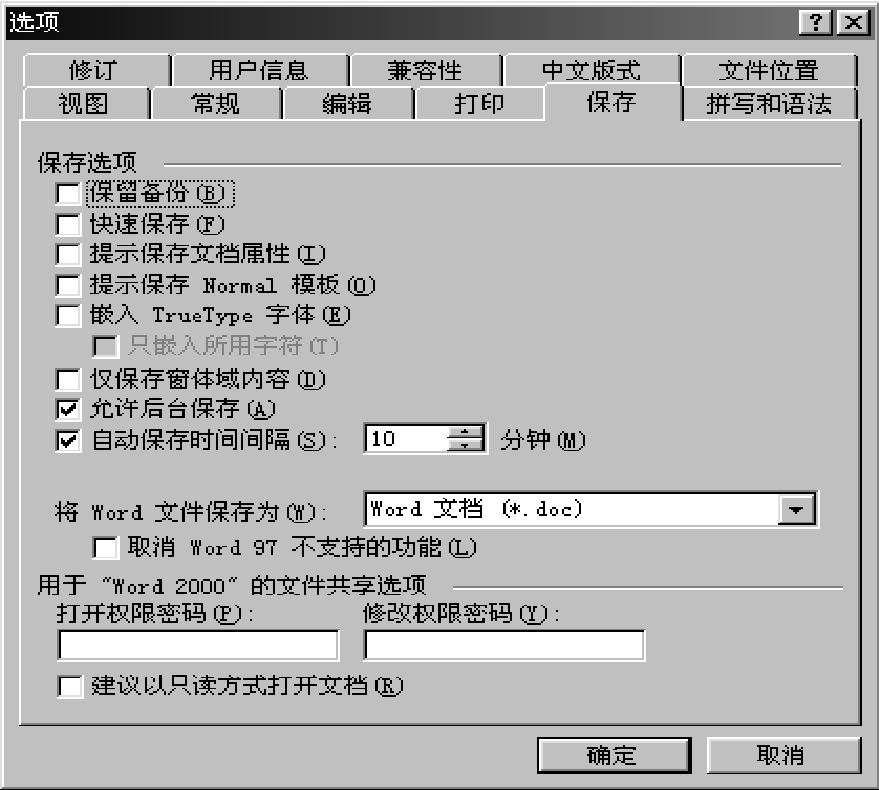Check 嵌入 TrueType 字体 option
Viewport: 879px width, 790px height.
[68, 315]
